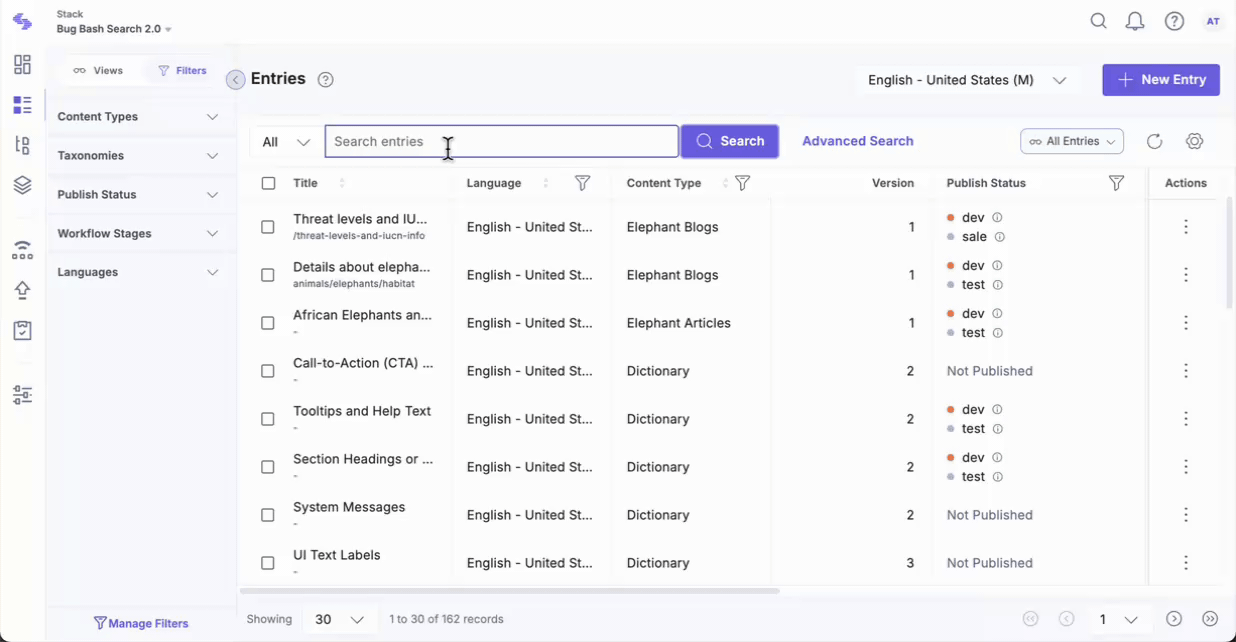Screen dimensions: 1236x642
Task: Click the purple Search button
Action: [730, 141]
